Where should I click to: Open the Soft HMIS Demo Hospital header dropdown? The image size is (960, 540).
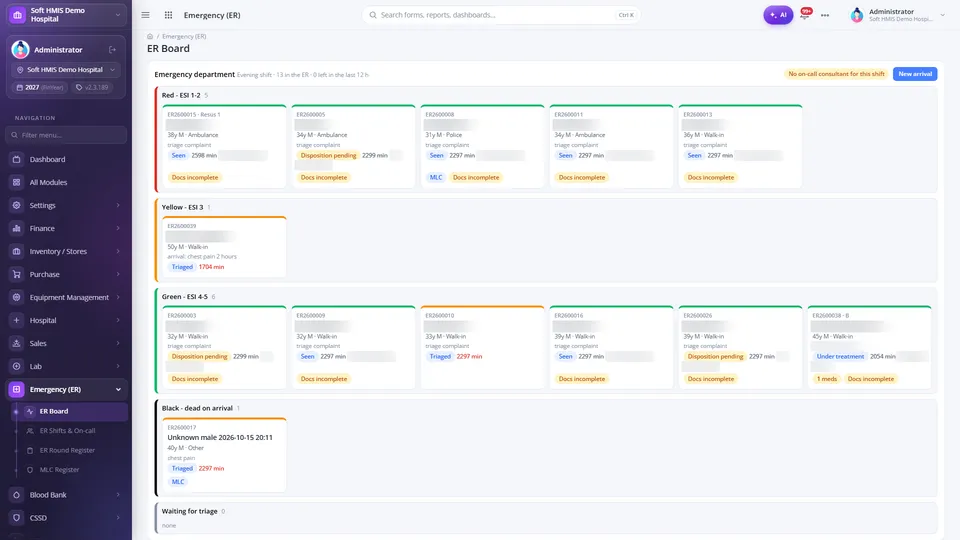[x=66, y=15]
